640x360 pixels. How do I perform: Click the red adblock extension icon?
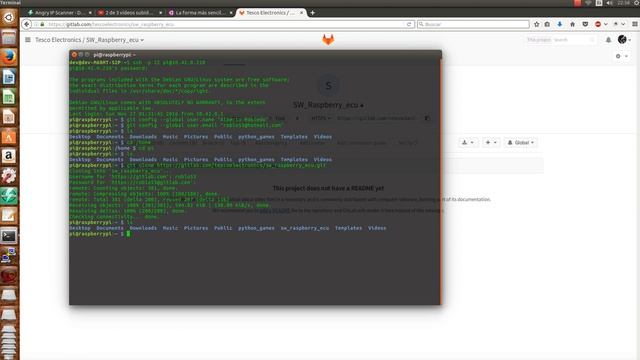(598, 24)
